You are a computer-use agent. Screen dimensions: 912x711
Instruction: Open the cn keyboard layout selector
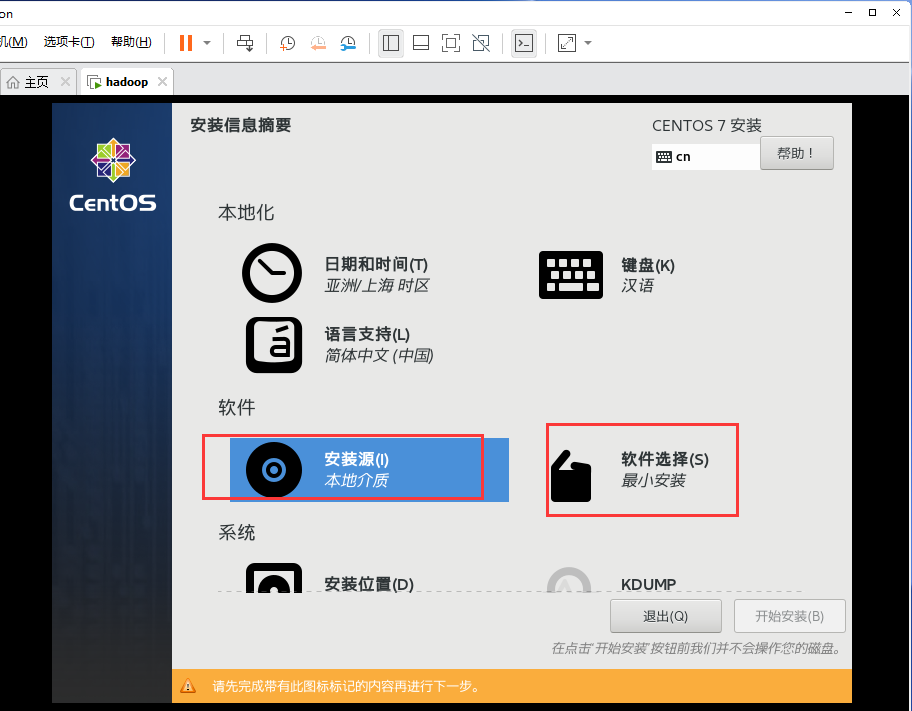pos(705,156)
